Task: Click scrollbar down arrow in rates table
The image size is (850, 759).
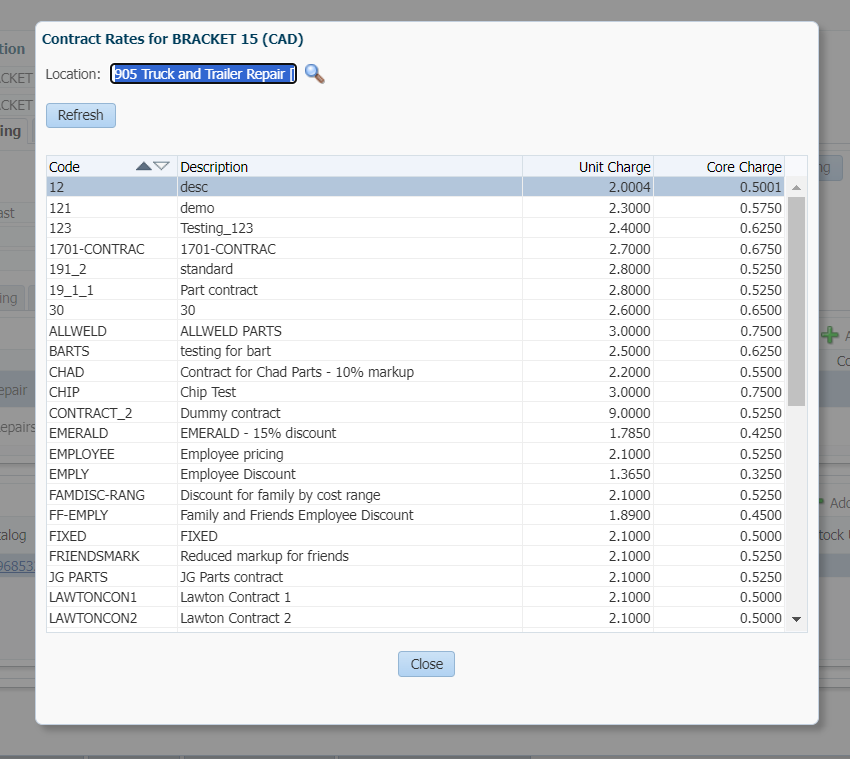Action: point(797,619)
